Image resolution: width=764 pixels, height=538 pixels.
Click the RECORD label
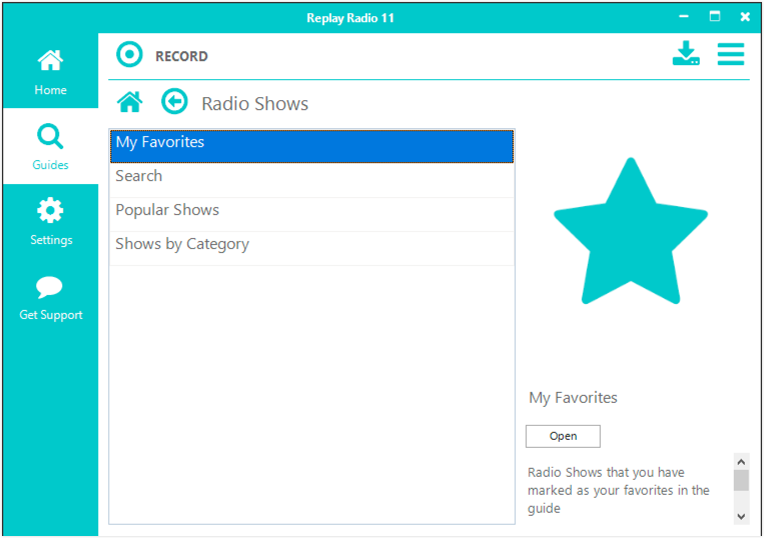(x=181, y=57)
